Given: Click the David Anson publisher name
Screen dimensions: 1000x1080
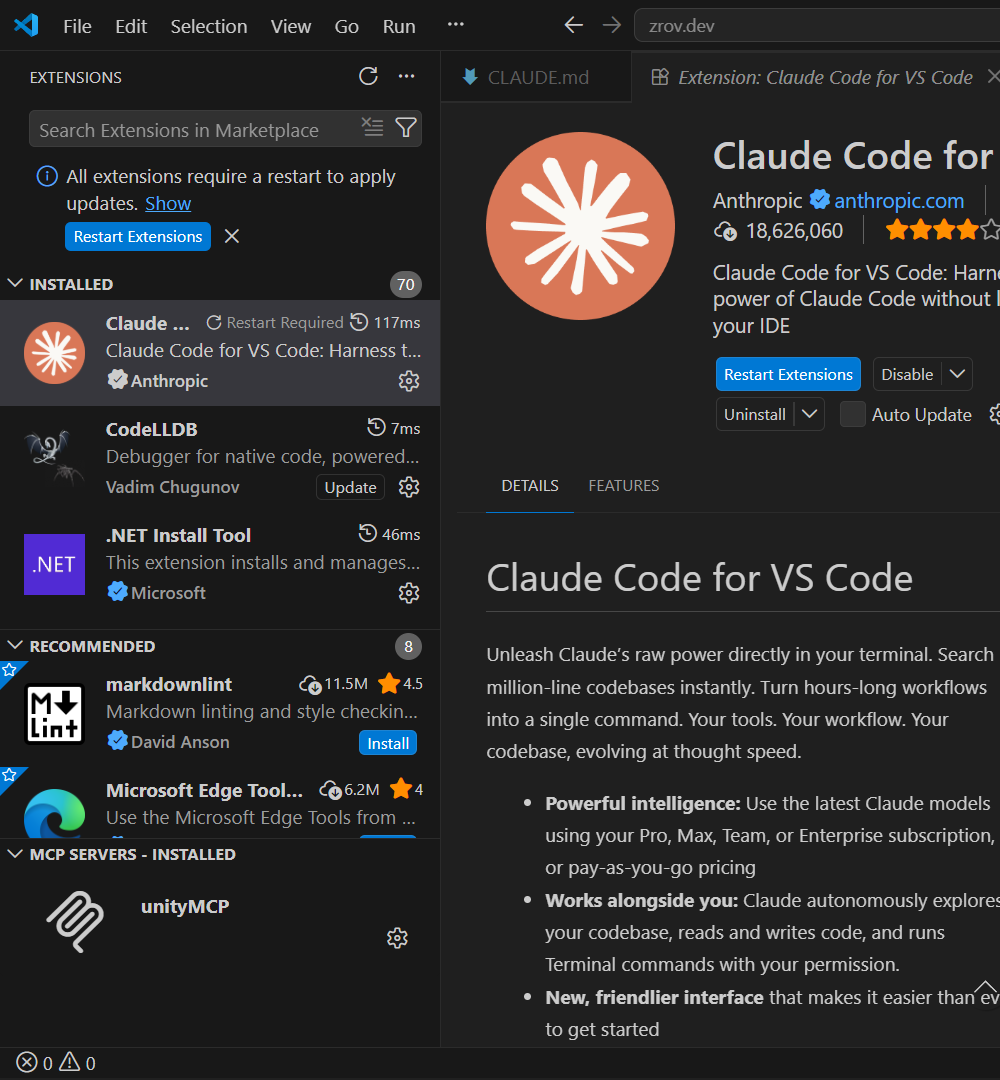Looking at the screenshot, I should click(x=180, y=742).
